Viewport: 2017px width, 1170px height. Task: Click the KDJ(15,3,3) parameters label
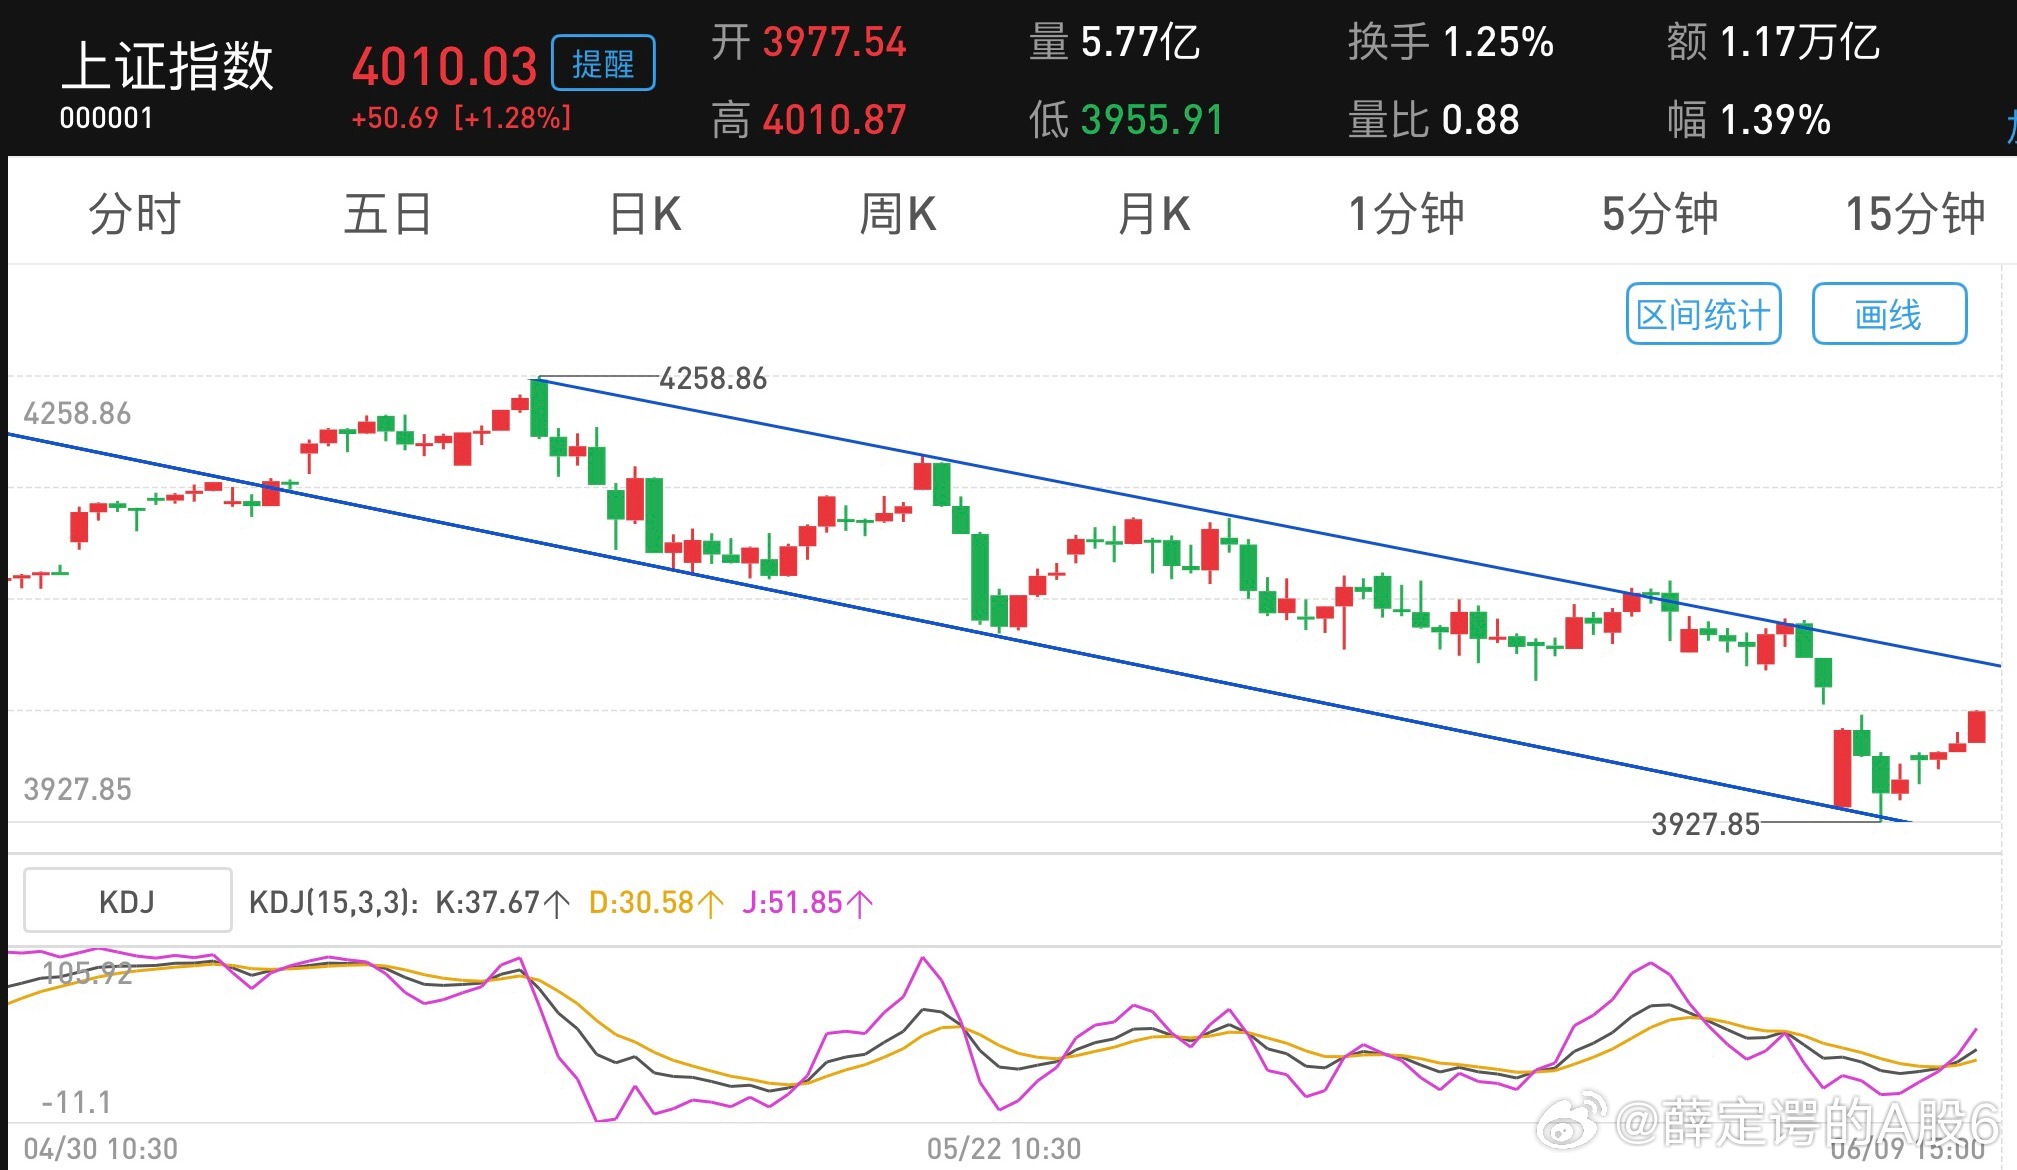coord(333,902)
